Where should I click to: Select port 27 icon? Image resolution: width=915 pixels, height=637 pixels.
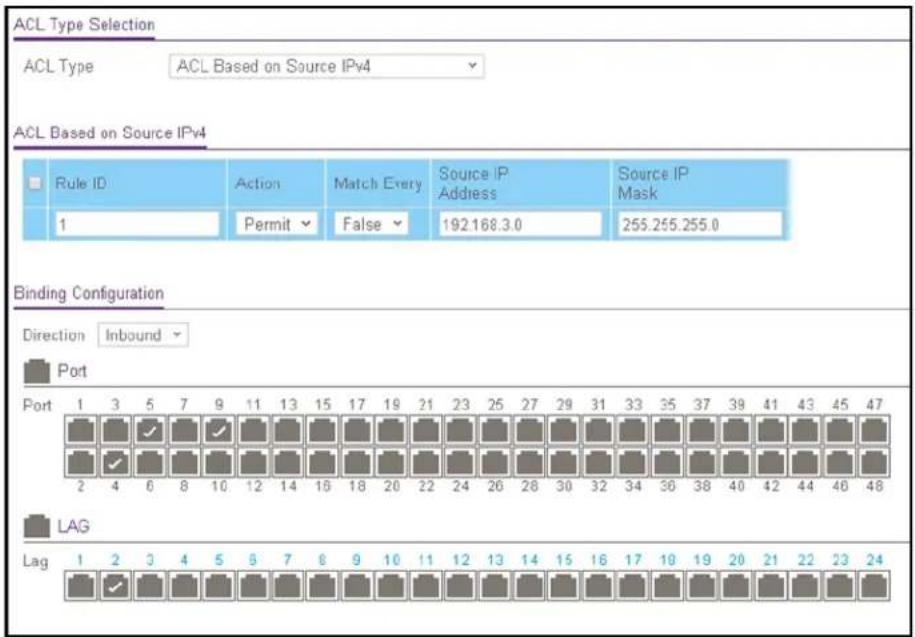click(x=529, y=430)
